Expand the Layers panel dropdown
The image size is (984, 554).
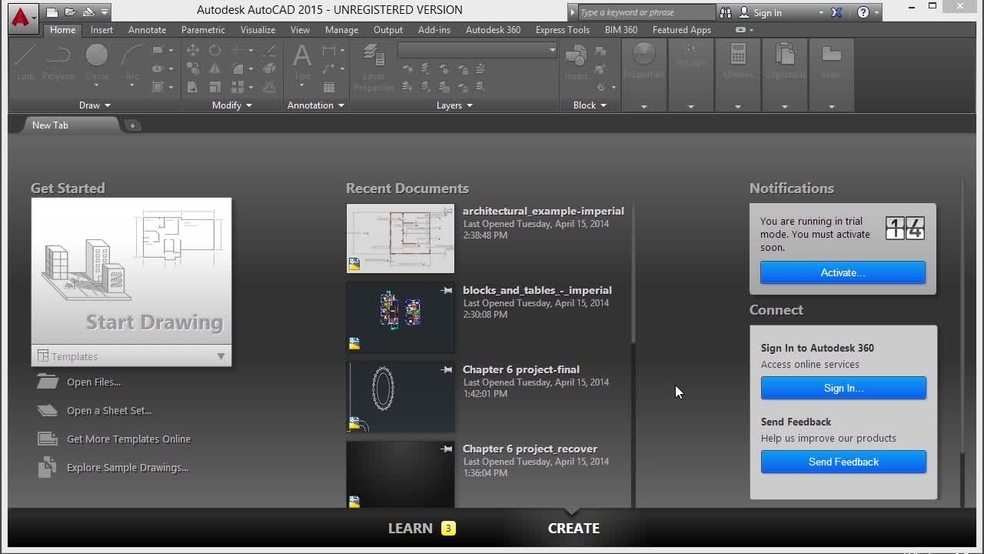tap(454, 105)
